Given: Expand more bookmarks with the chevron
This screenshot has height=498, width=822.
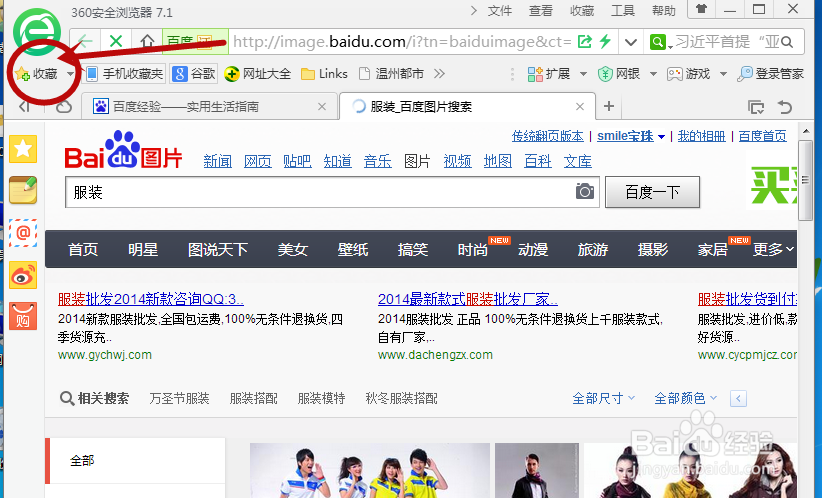Looking at the screenshot, I should [x=439, y=74].
